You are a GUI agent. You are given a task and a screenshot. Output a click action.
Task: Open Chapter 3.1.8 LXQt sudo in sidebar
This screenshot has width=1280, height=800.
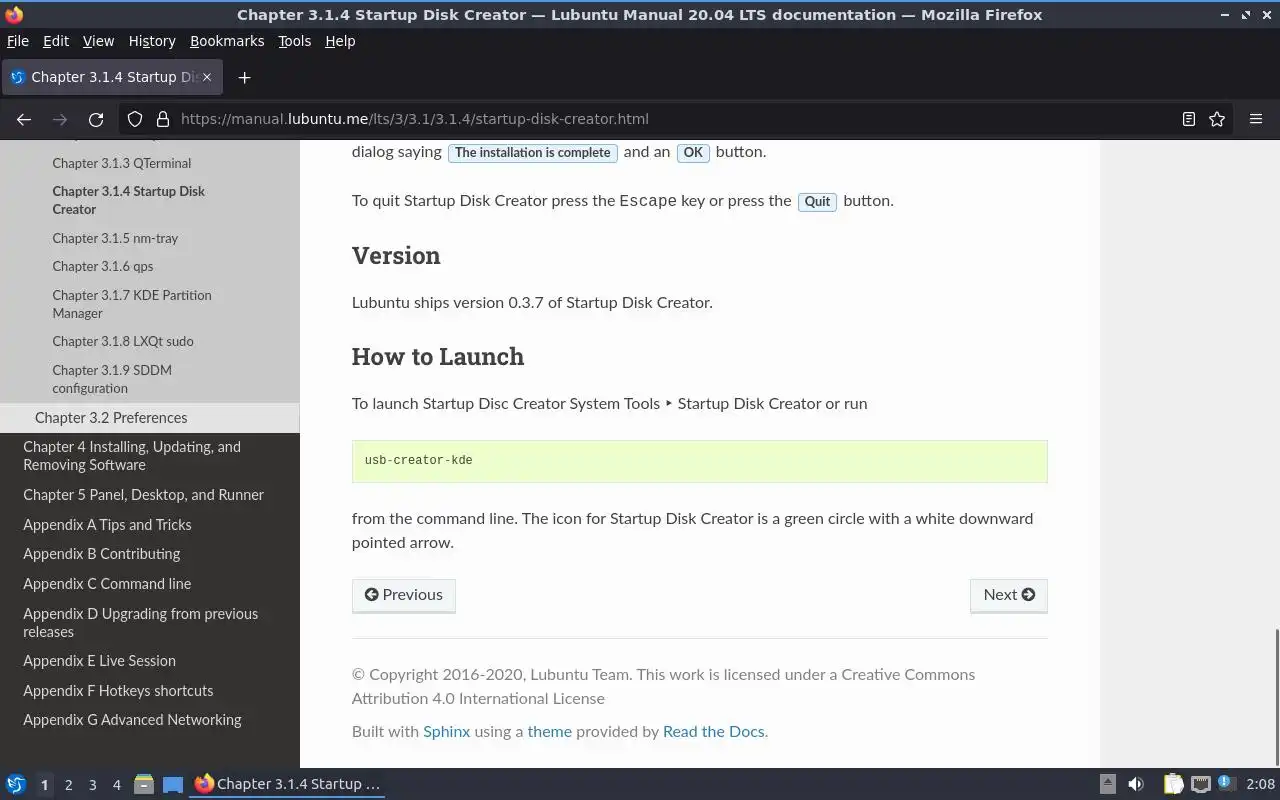[x=123, y=341]
